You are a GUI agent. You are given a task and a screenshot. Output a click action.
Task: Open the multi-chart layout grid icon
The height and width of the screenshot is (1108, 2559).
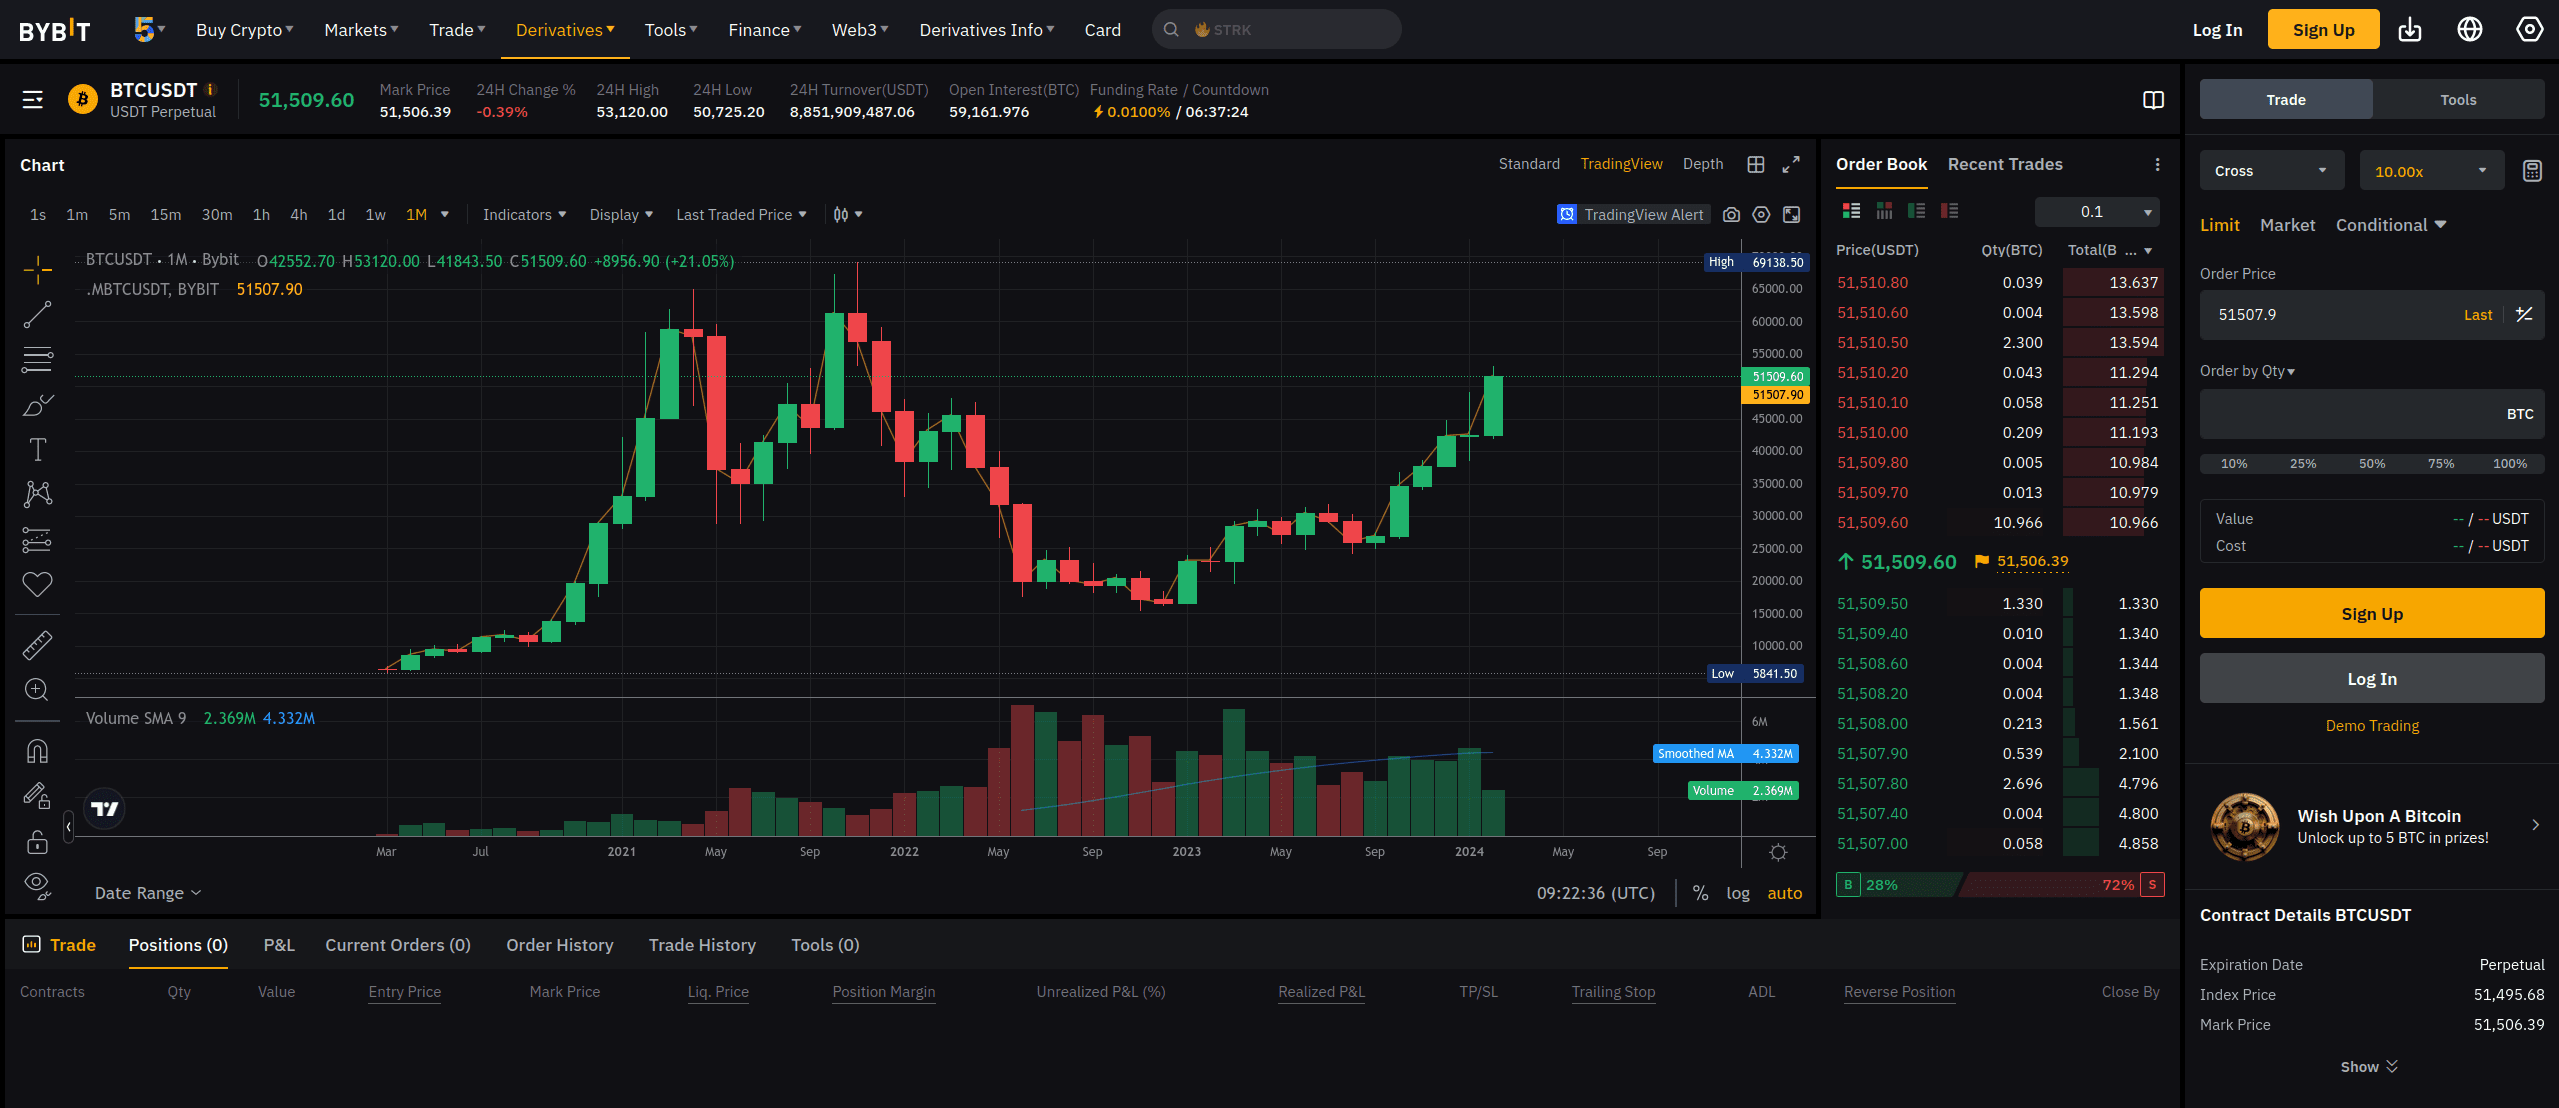click(x=1755, y=164)
